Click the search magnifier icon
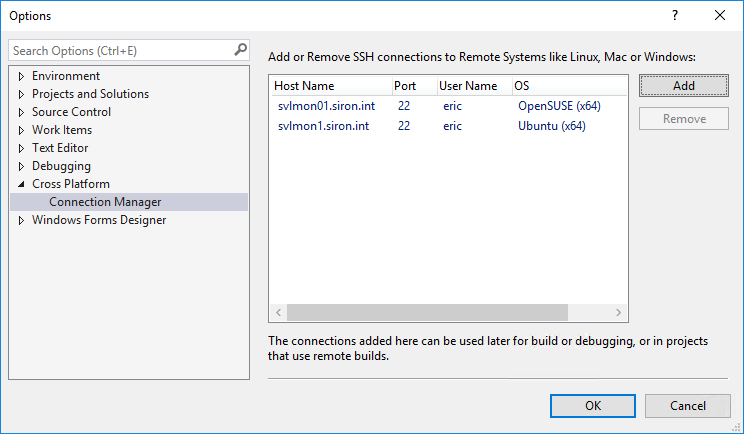 (x=240, y=49)
